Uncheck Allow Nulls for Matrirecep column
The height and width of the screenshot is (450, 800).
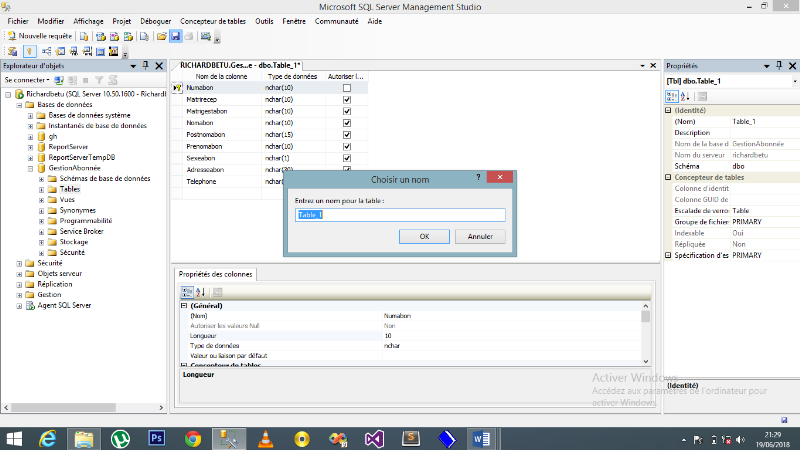click(x=347, y=99)
